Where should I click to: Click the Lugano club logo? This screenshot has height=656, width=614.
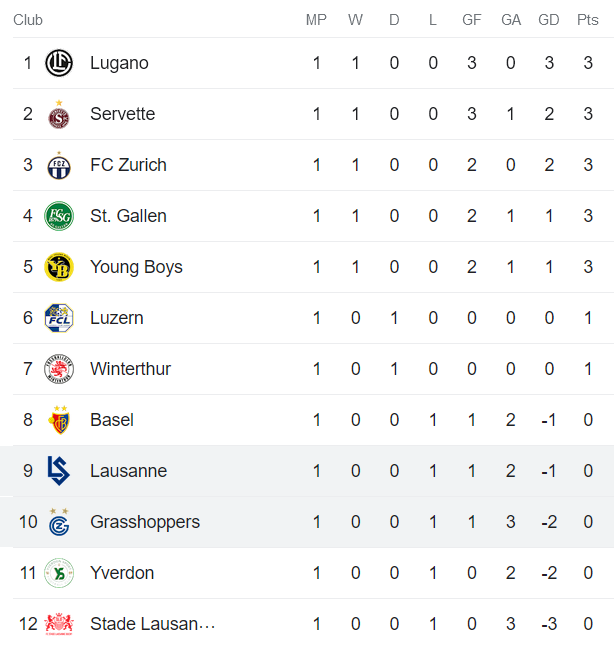pos(59,63)
